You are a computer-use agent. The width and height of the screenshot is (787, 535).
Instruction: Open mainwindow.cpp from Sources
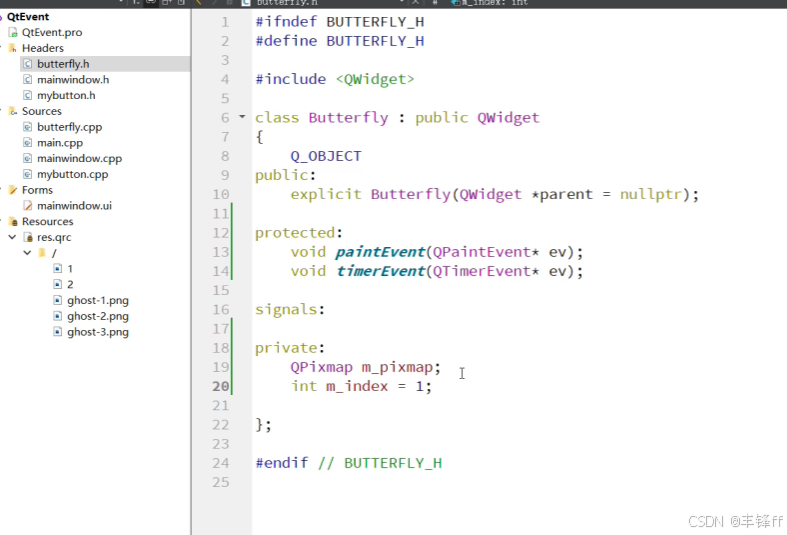pos(79,159)
